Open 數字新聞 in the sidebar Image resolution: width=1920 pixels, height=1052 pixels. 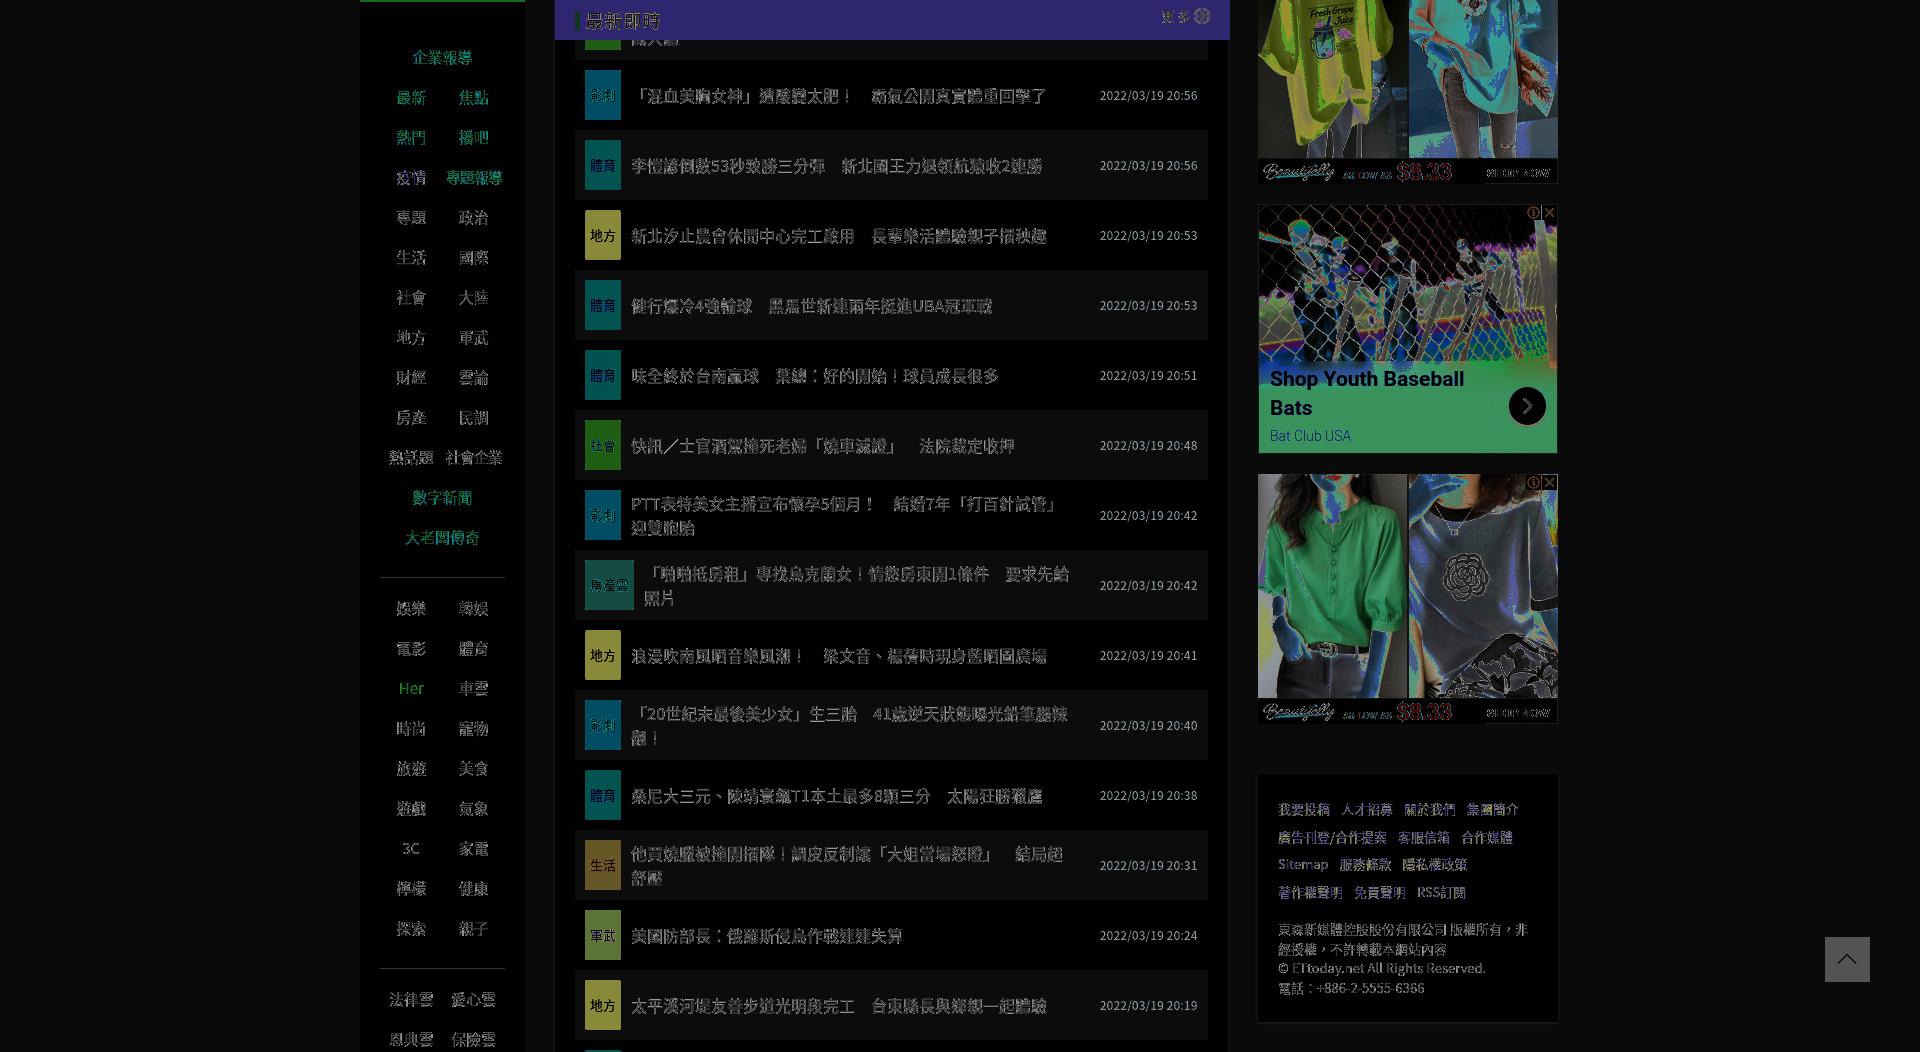(442, 497)
